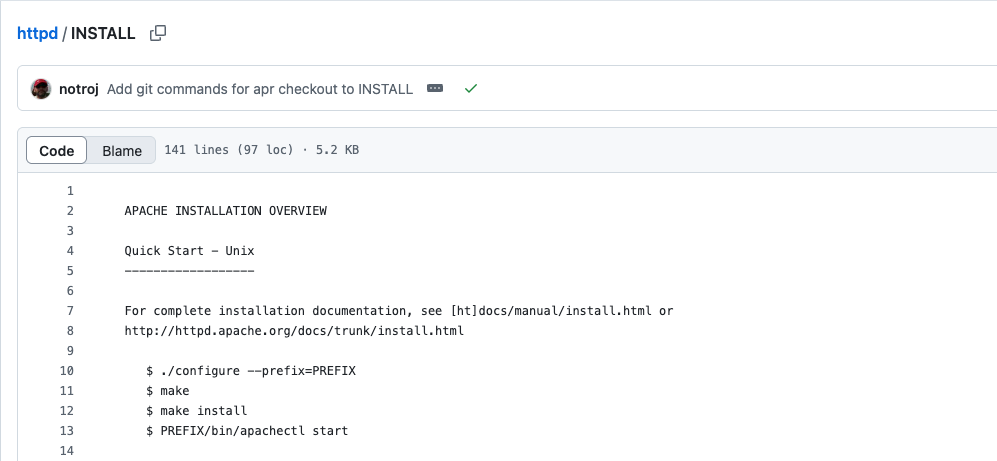Open the green check commit status icon
Viewport: 997px width, 461px height.
coord(471,89)
